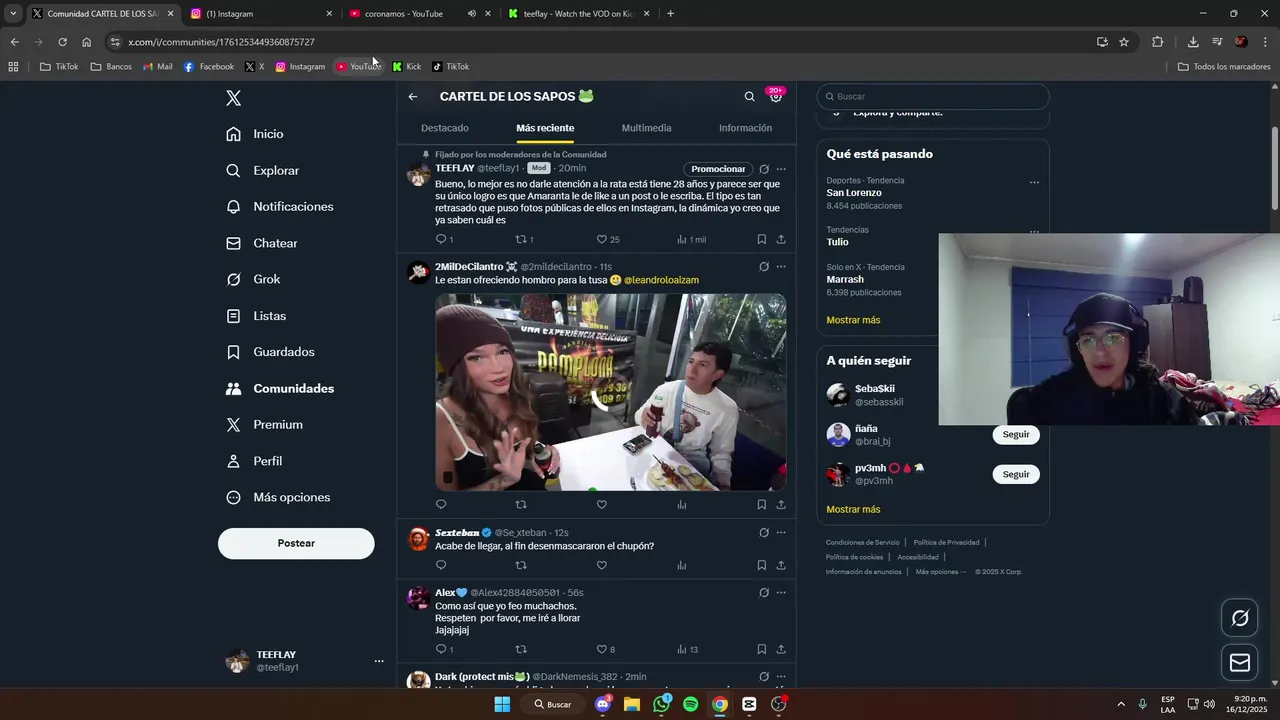Repost TEEFLAY's pinned post
Screen dimensions: 1280x720
(520, 240)
